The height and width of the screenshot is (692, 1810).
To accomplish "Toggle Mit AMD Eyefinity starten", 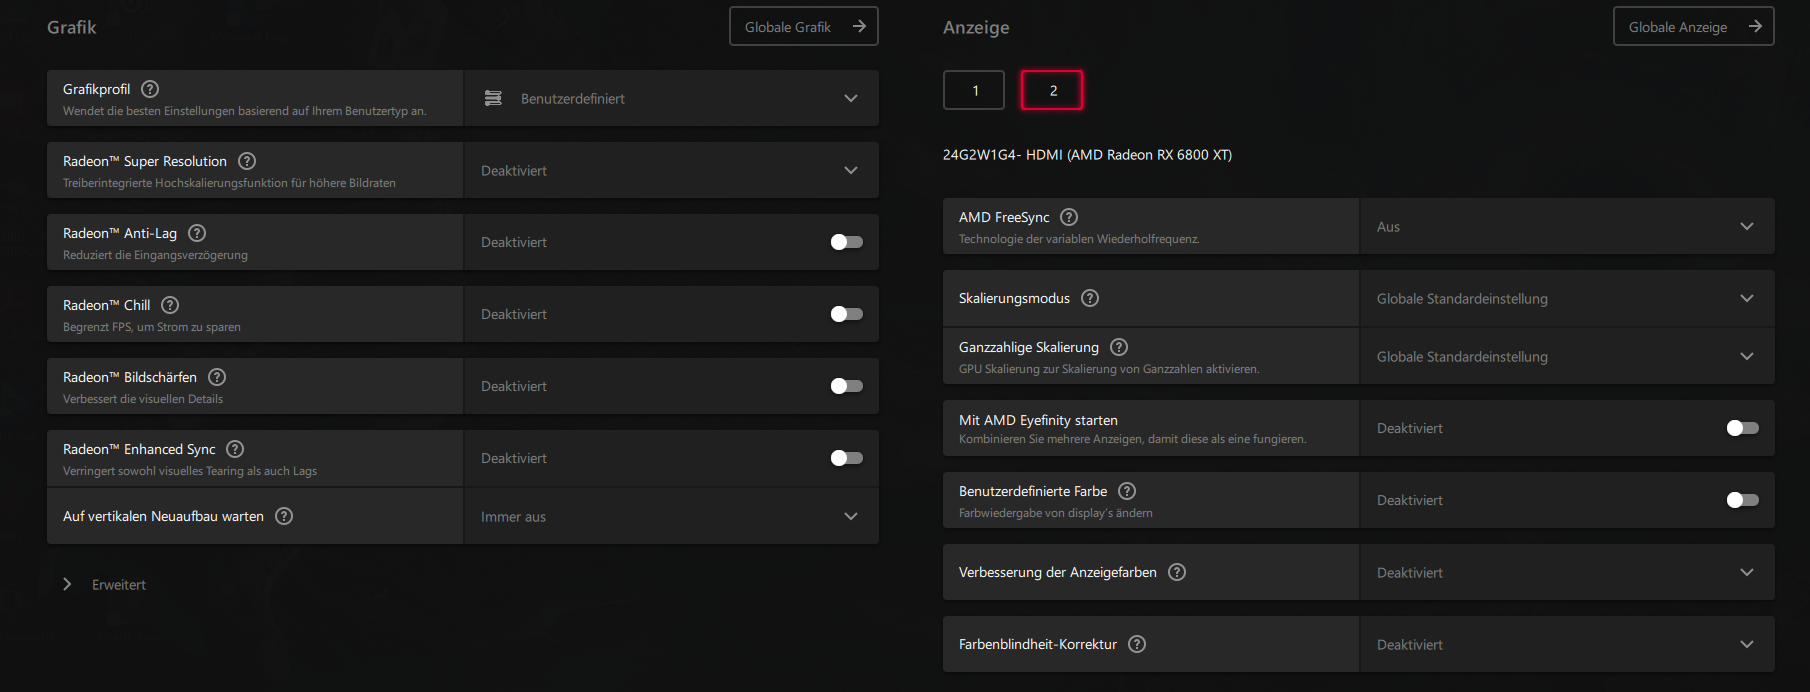I will click(x=1743, y=428).
